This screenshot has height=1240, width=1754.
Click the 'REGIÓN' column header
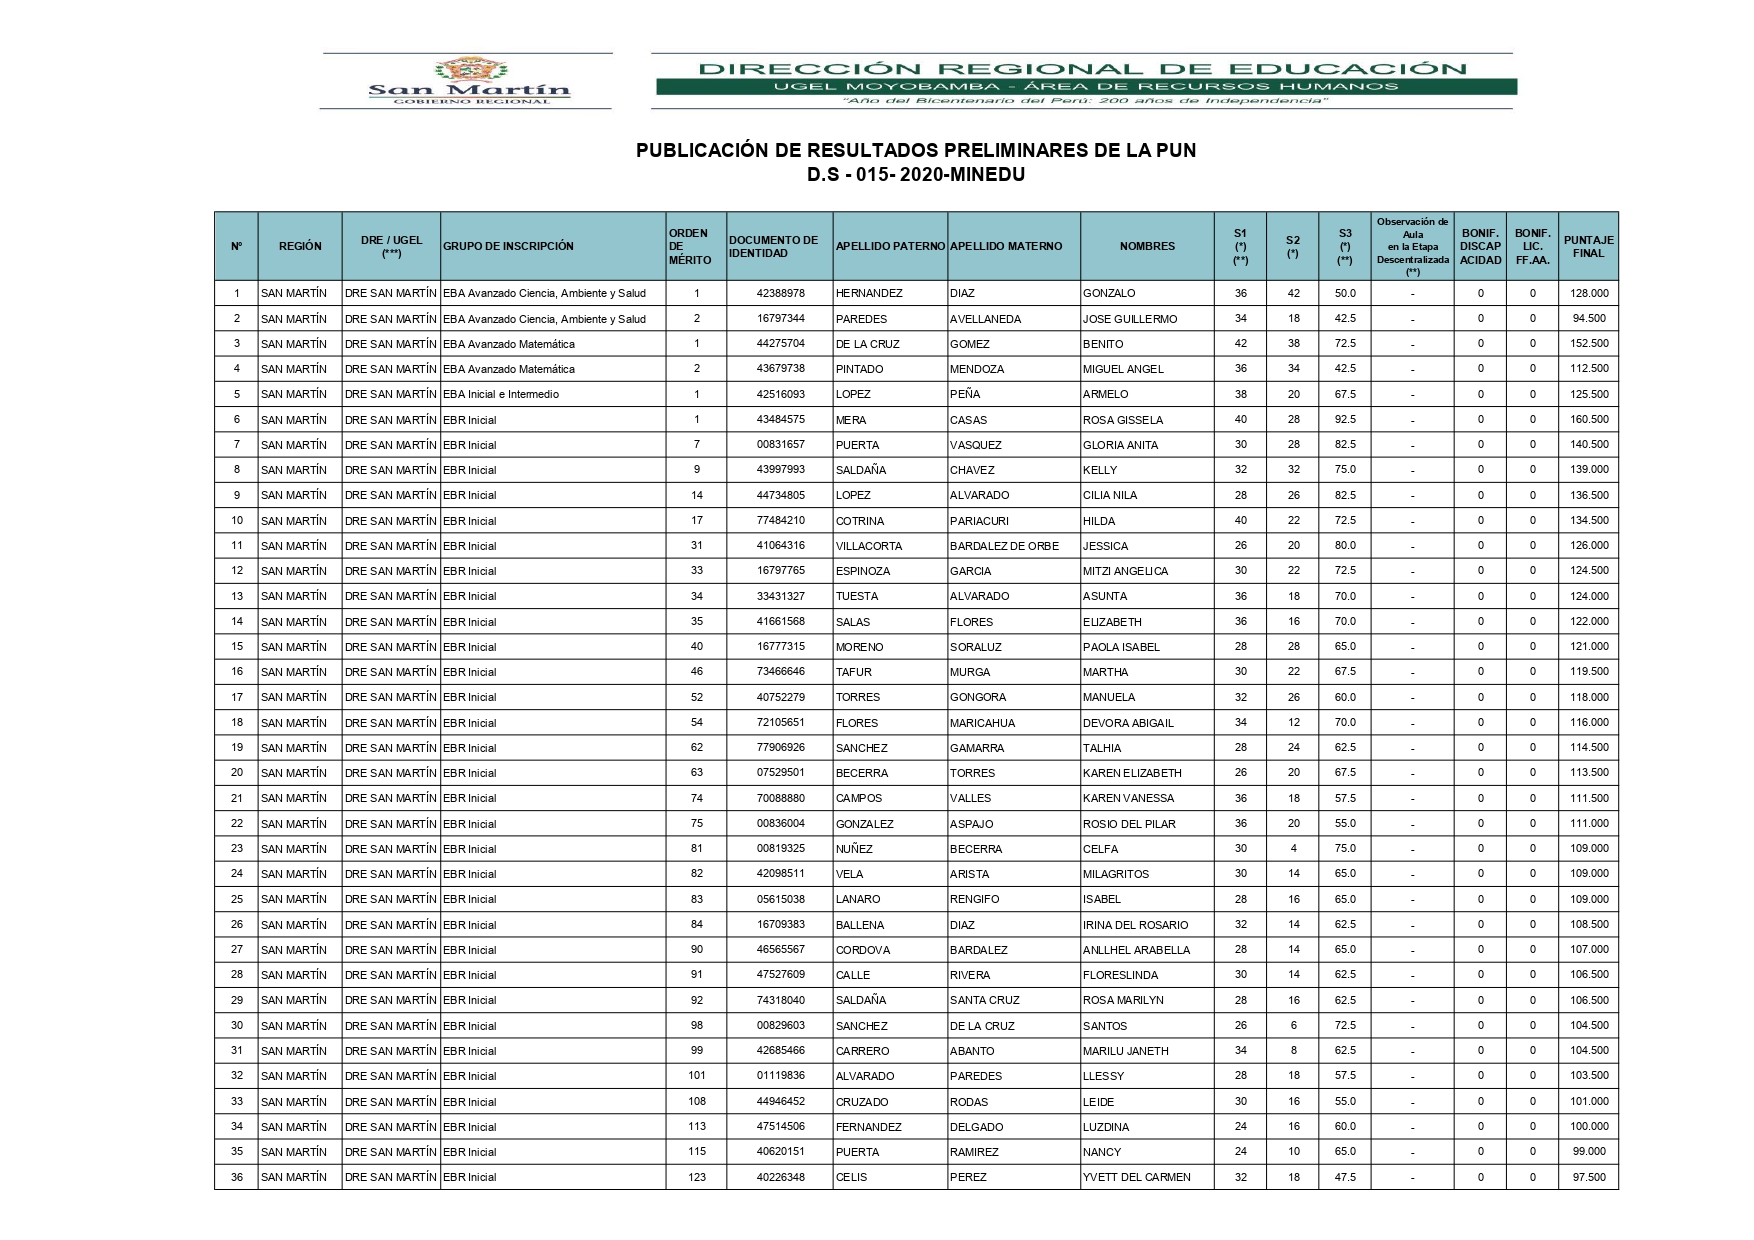(x=300, y=246)
